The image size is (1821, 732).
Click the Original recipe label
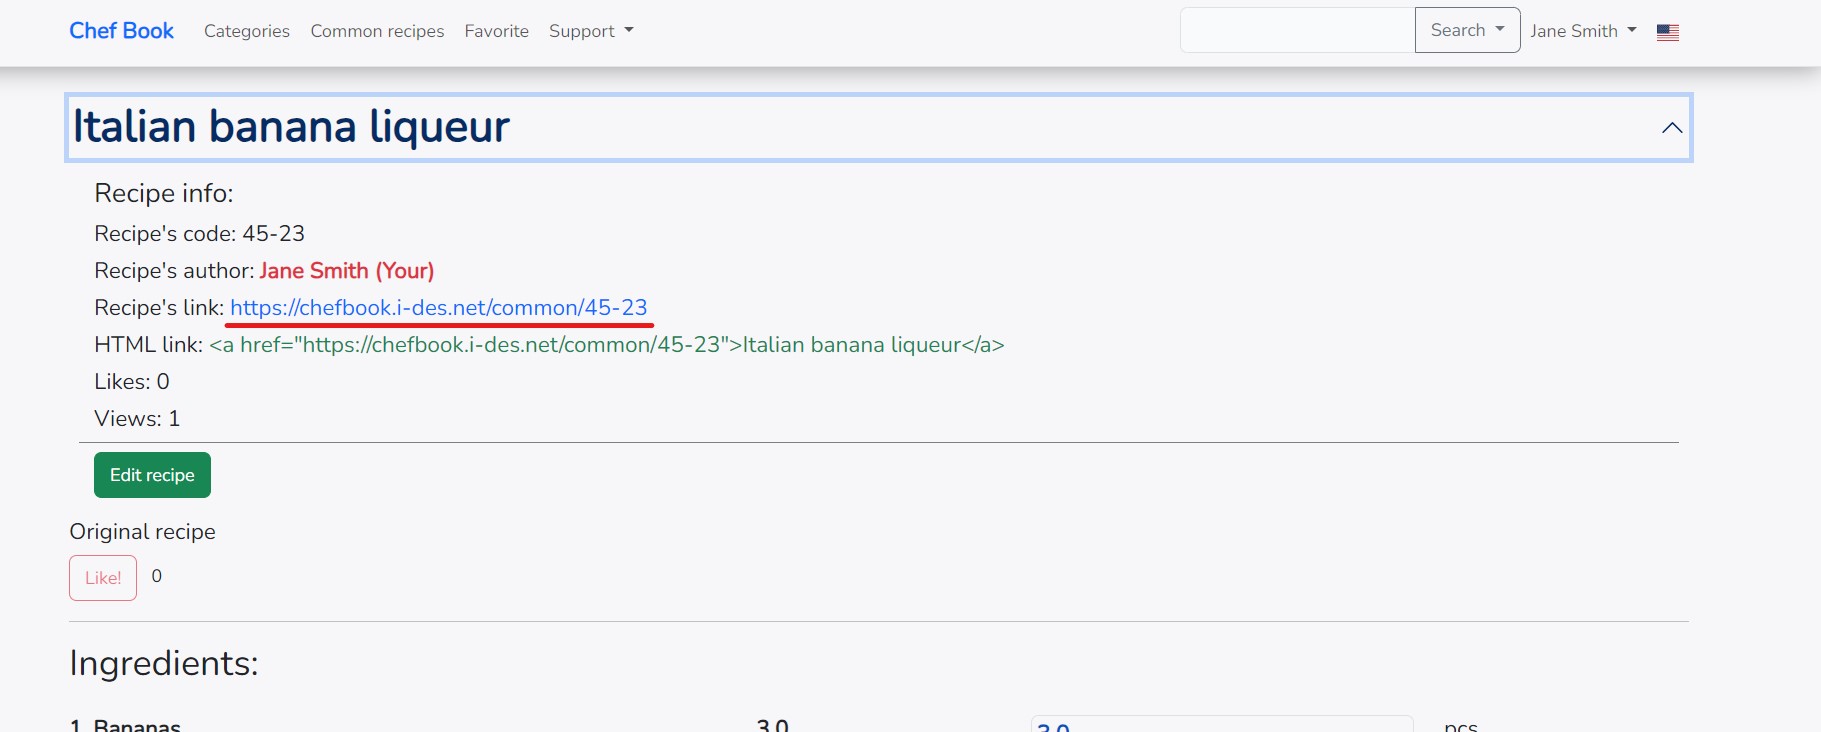pyautogui.click(x=142, y=532)
